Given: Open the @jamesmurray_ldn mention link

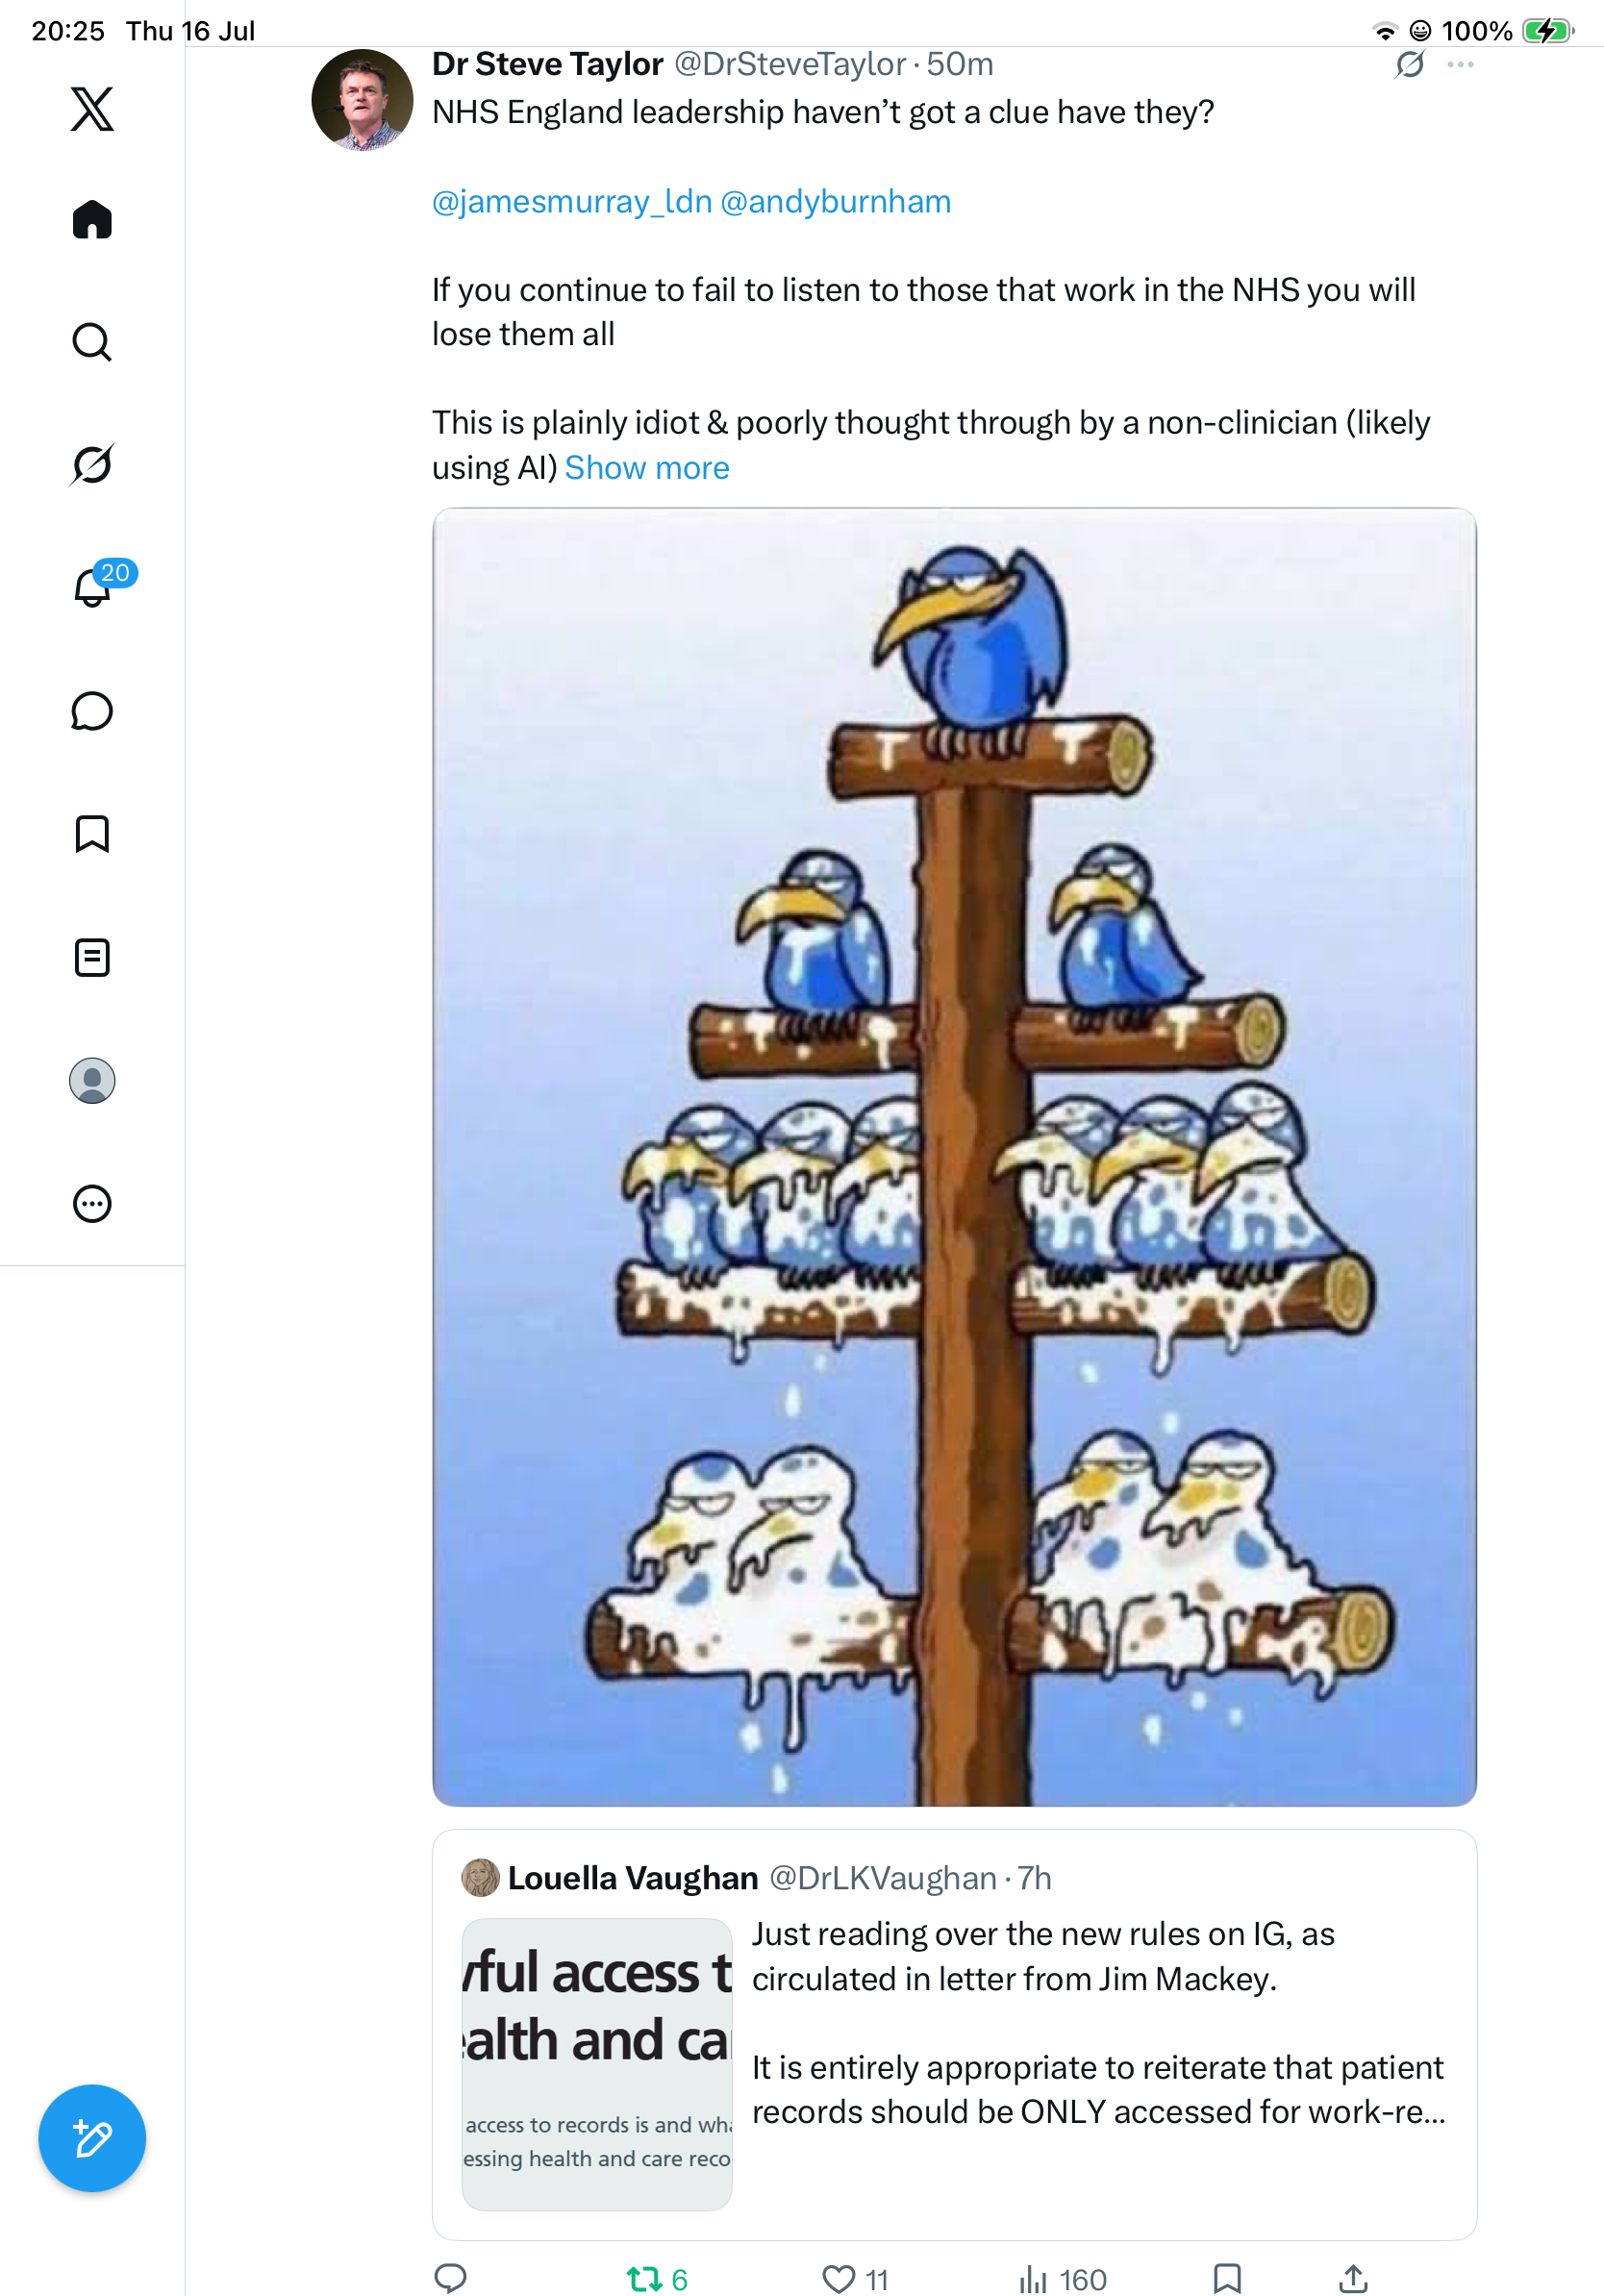Looking at the screenshot, I should (572, 202).
